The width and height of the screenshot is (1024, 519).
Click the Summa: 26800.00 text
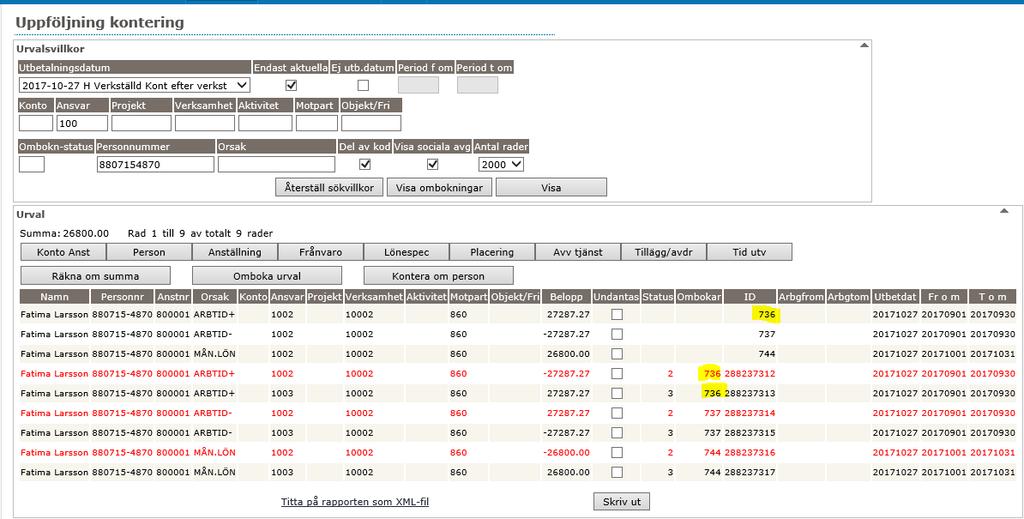(x=65, y=233)
